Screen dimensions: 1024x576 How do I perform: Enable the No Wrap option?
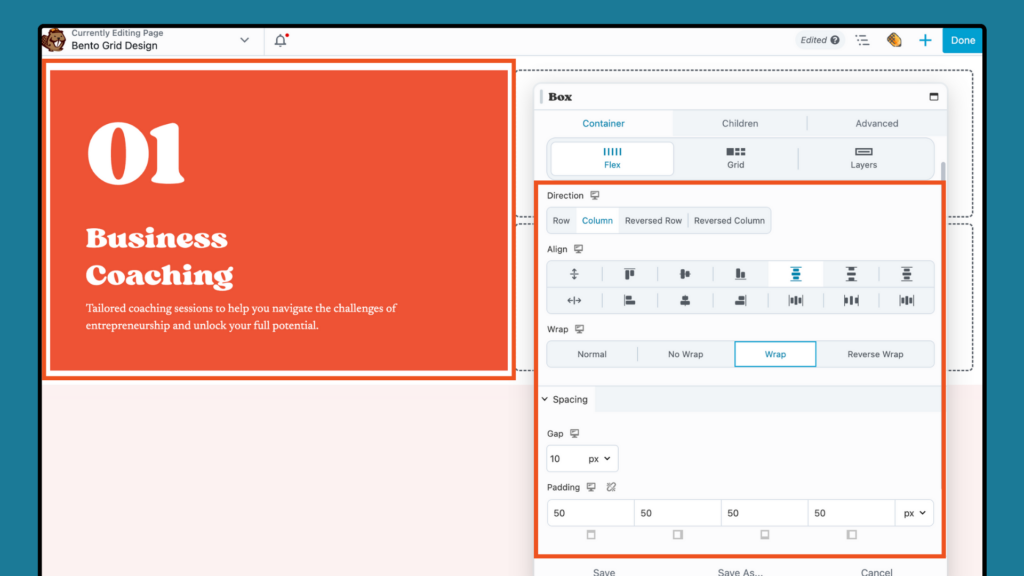[684, 354]
